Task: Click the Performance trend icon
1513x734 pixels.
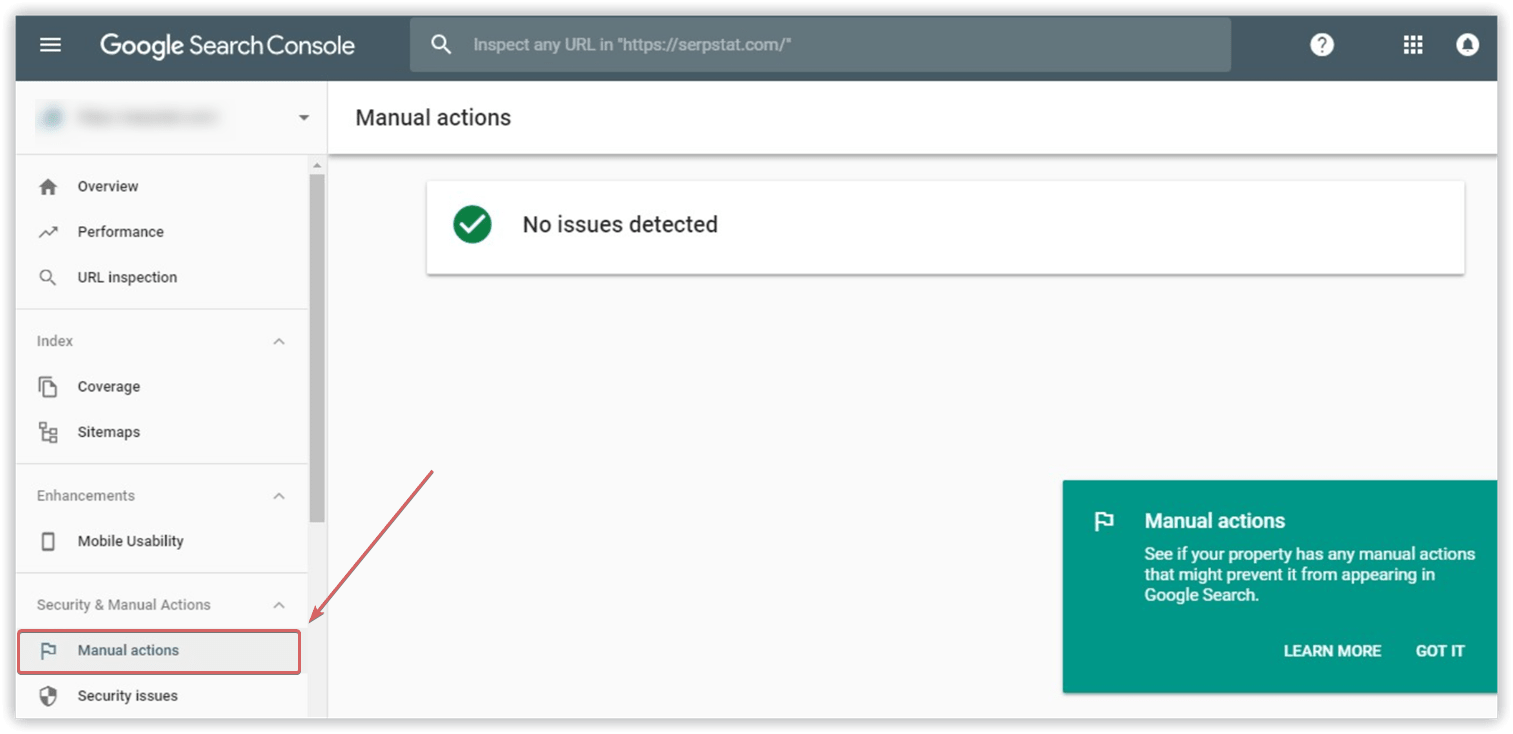Action: (x=48, y=232)
